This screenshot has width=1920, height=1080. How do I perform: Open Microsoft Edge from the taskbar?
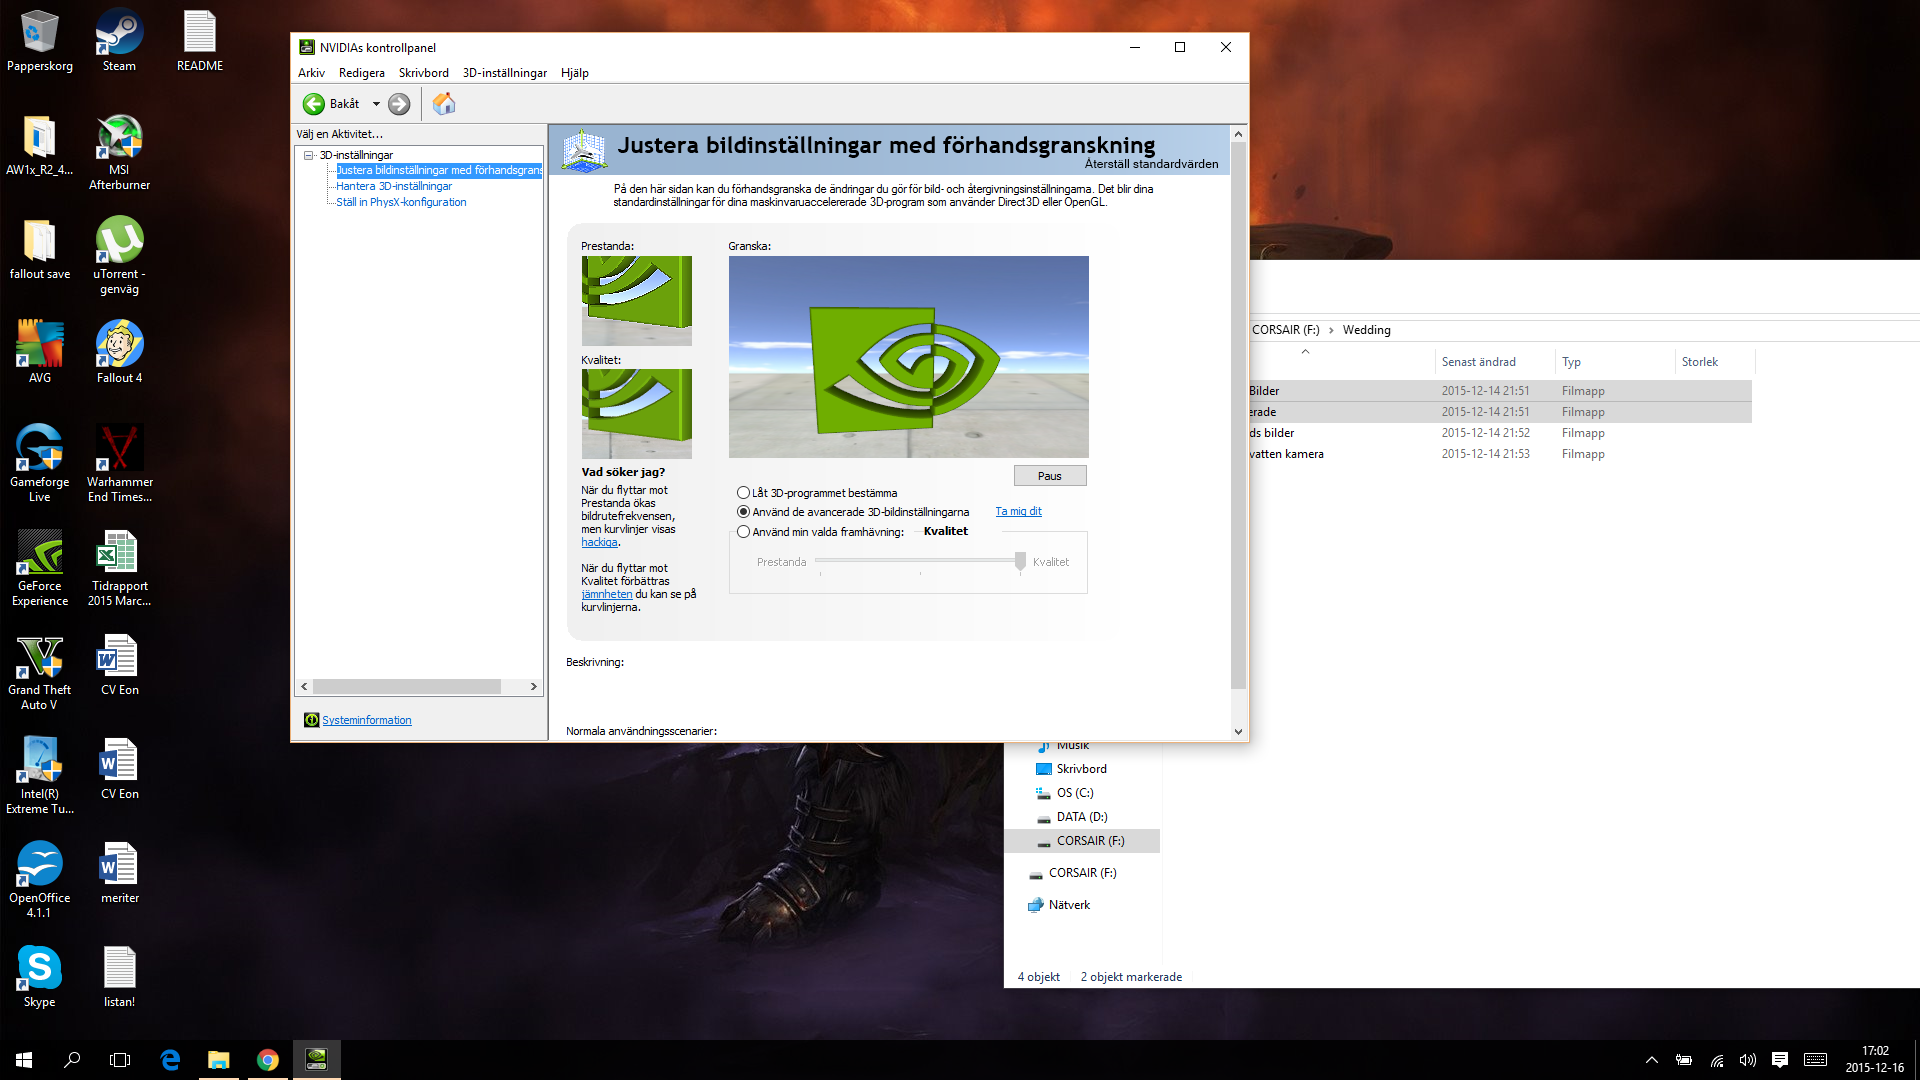170,1060
